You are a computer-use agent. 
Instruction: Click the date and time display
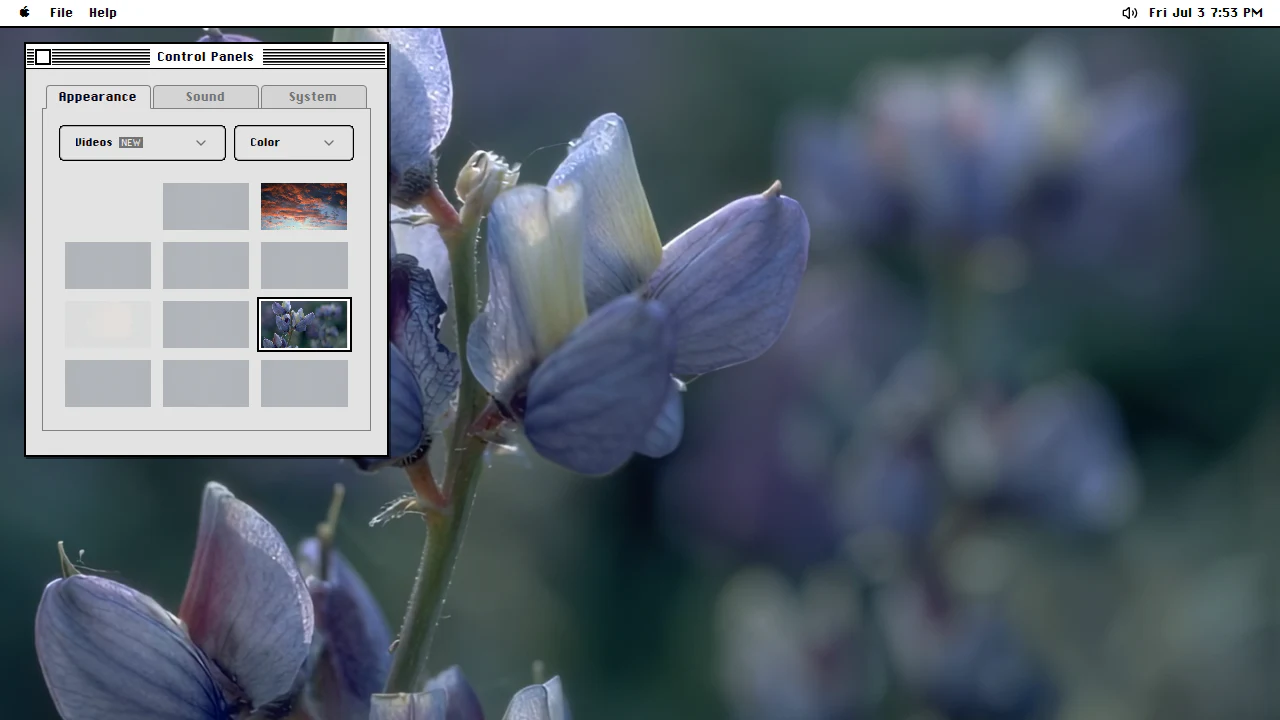[x=1206, y=13]
